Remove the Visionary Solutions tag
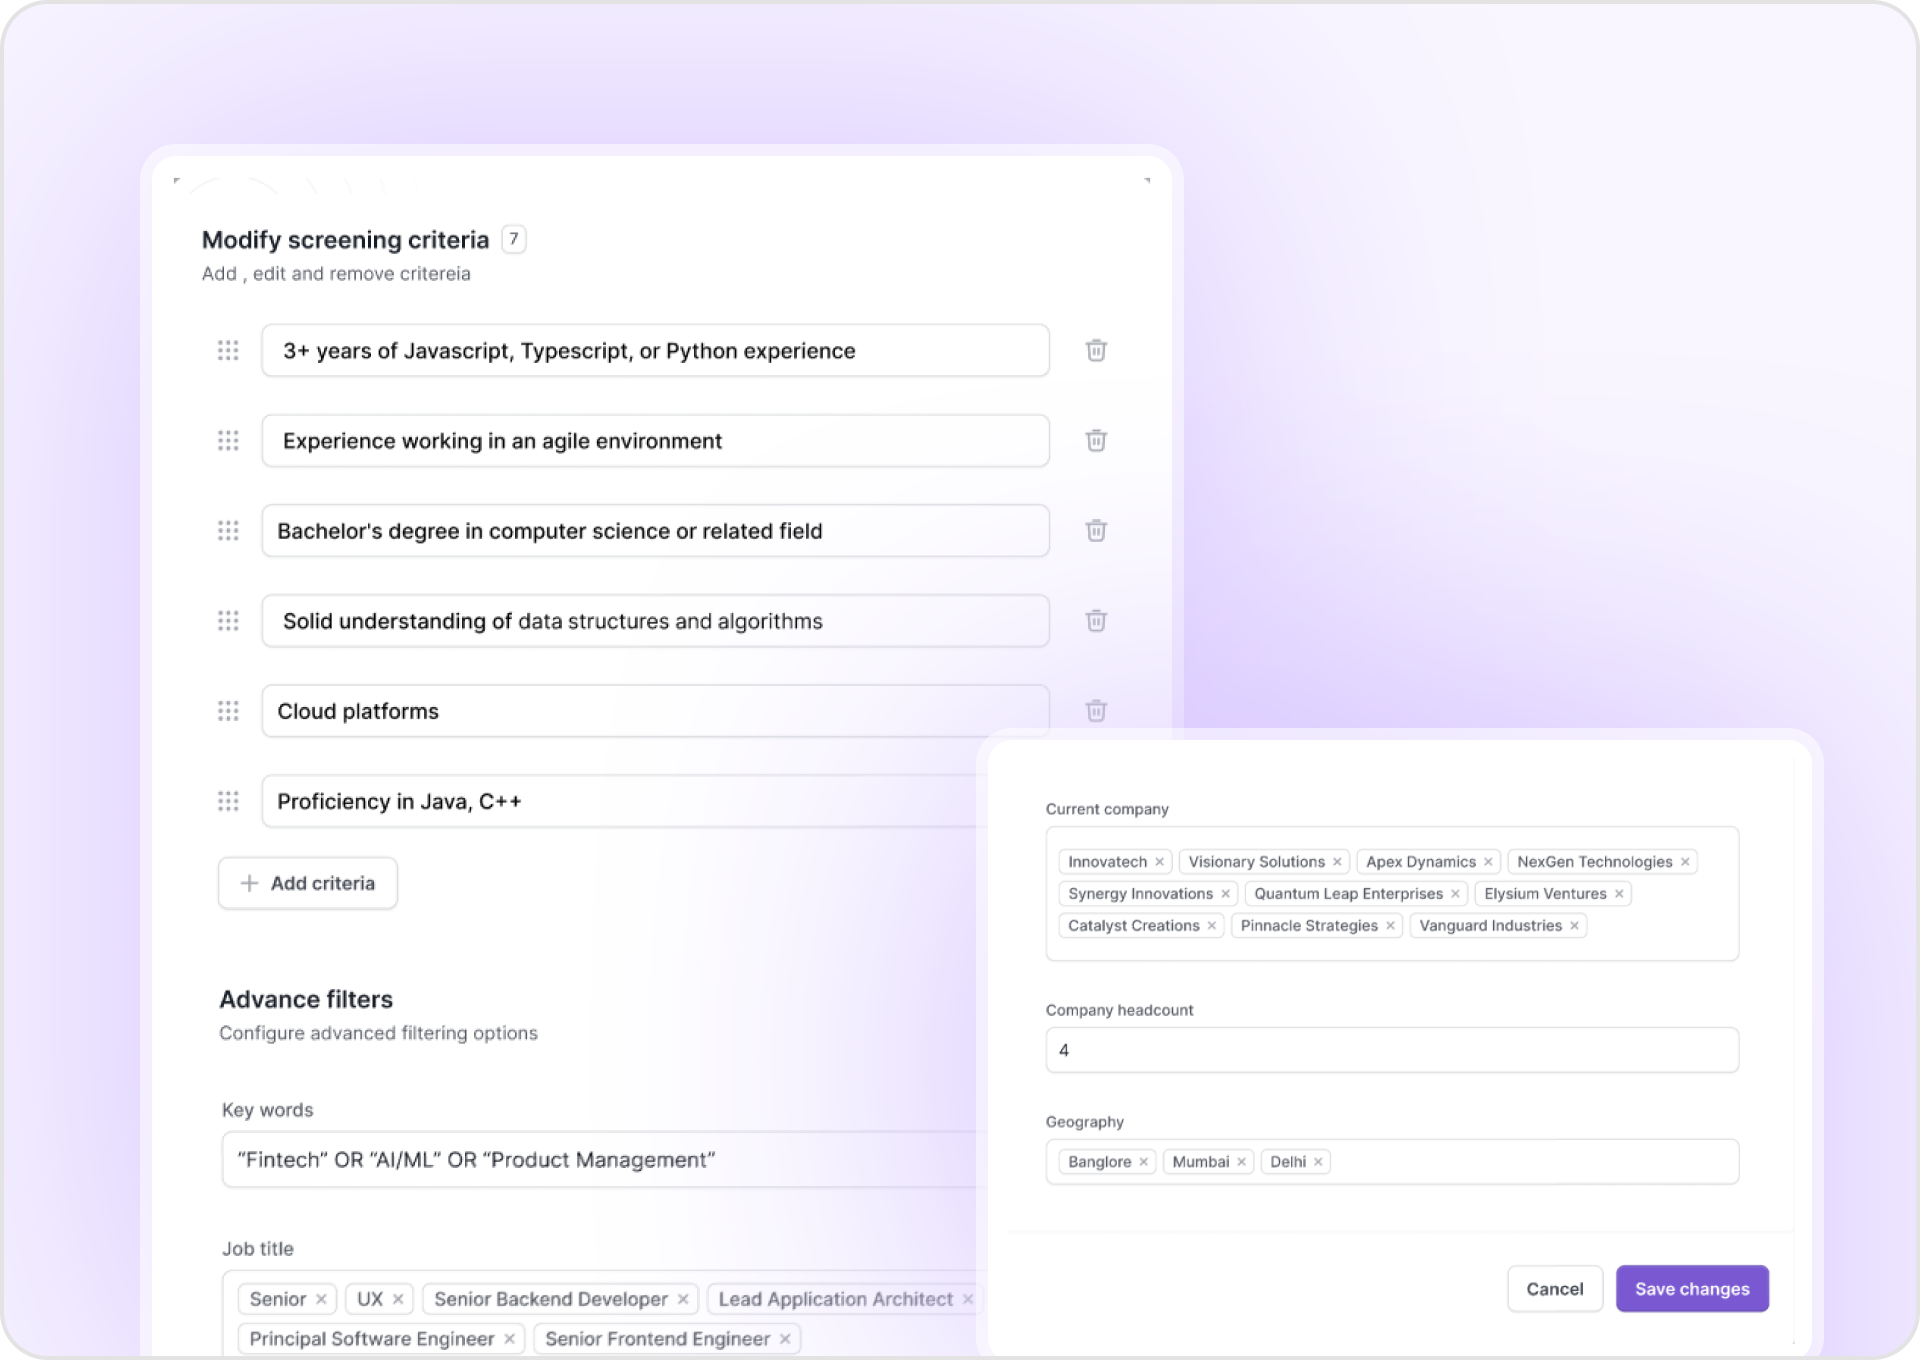 (1337, 862)
